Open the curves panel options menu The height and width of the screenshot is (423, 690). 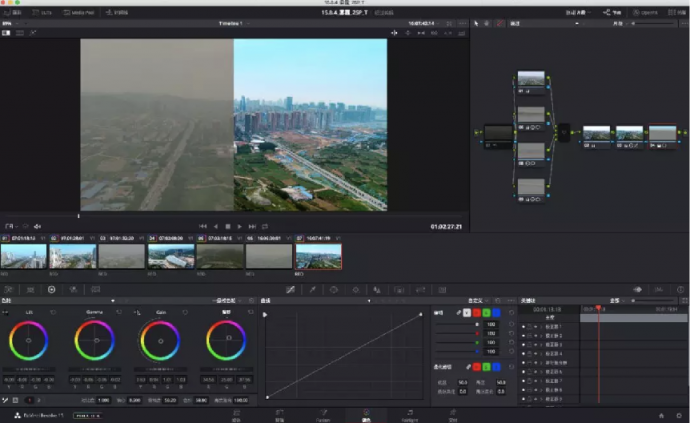[511, 301]
